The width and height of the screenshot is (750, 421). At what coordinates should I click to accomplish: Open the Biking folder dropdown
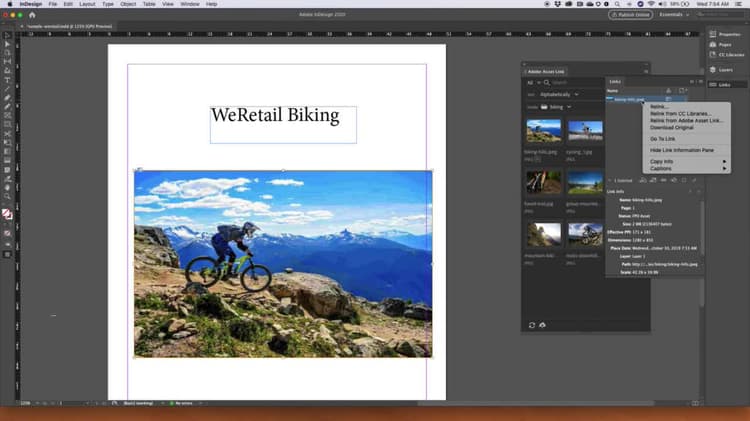click(556, 107)
